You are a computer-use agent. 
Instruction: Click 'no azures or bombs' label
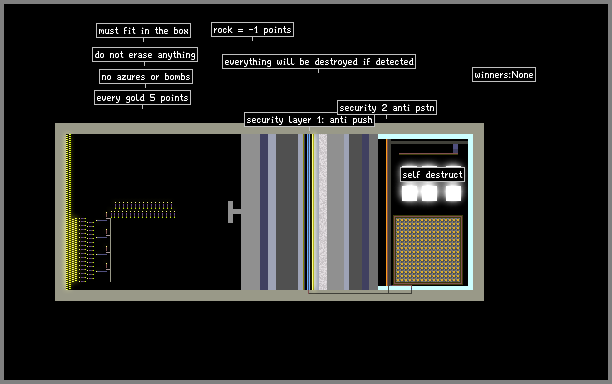coord(146,76)
